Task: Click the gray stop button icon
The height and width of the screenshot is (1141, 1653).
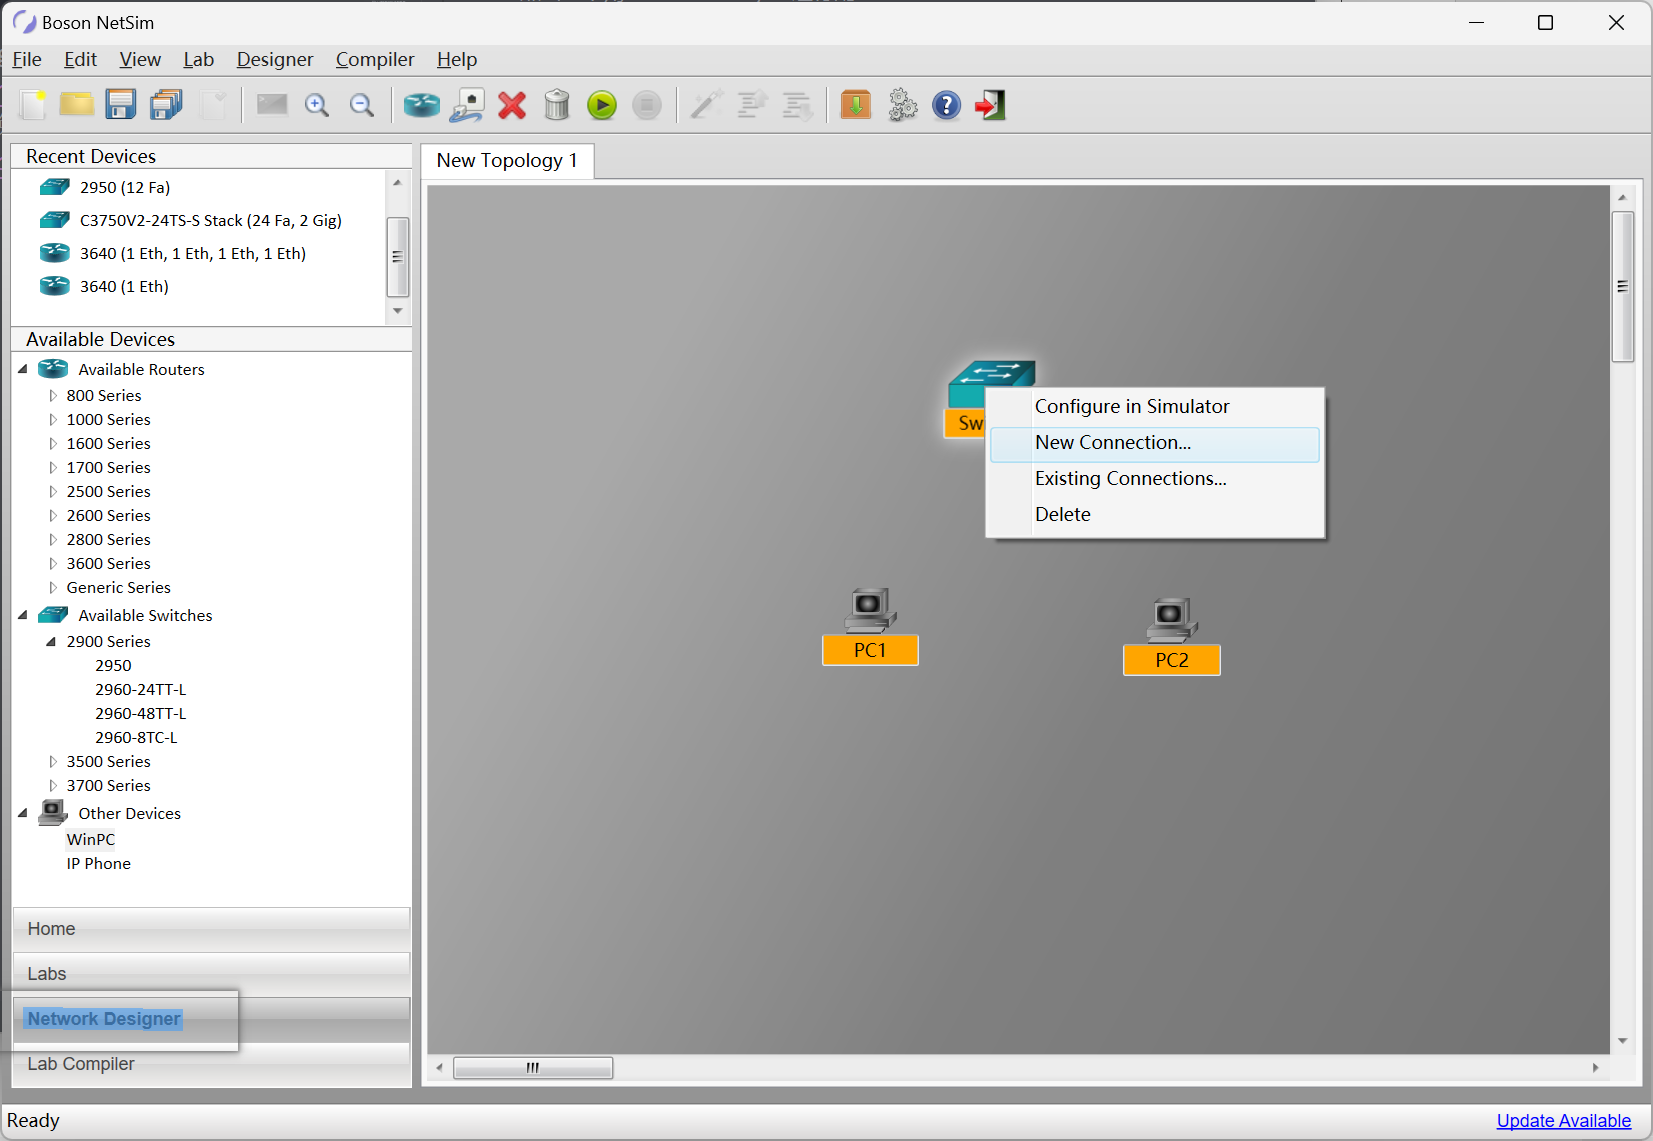Action: [647, 105]
